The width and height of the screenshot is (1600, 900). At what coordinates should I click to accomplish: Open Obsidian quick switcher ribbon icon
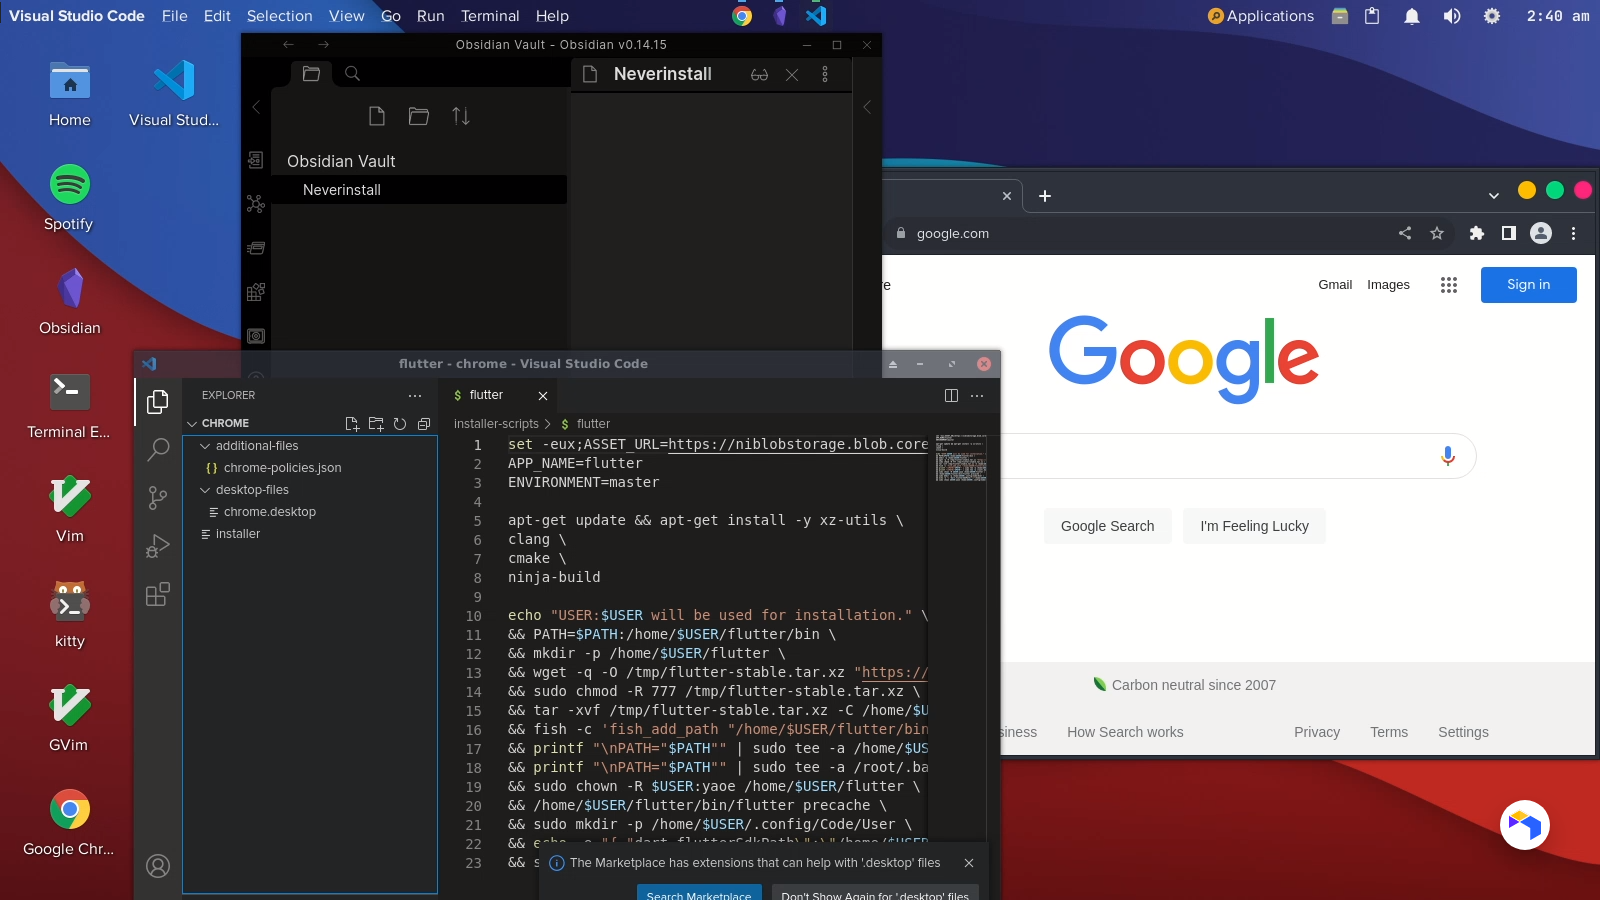point(256,160)
